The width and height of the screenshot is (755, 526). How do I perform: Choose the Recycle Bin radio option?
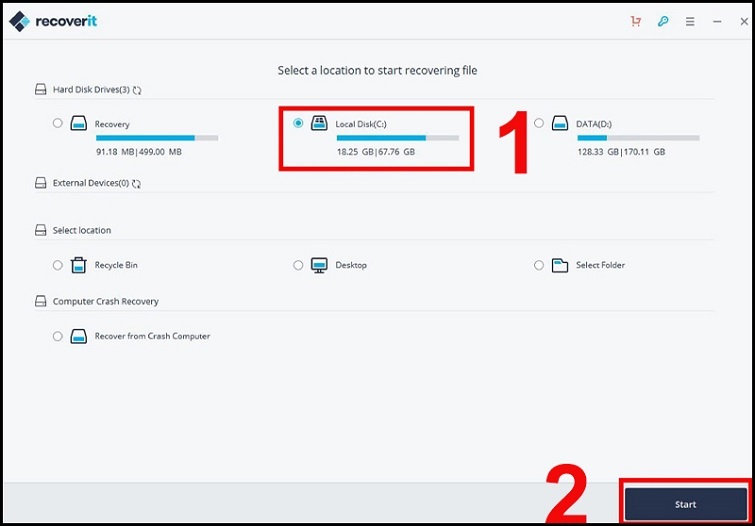(58, 265)
